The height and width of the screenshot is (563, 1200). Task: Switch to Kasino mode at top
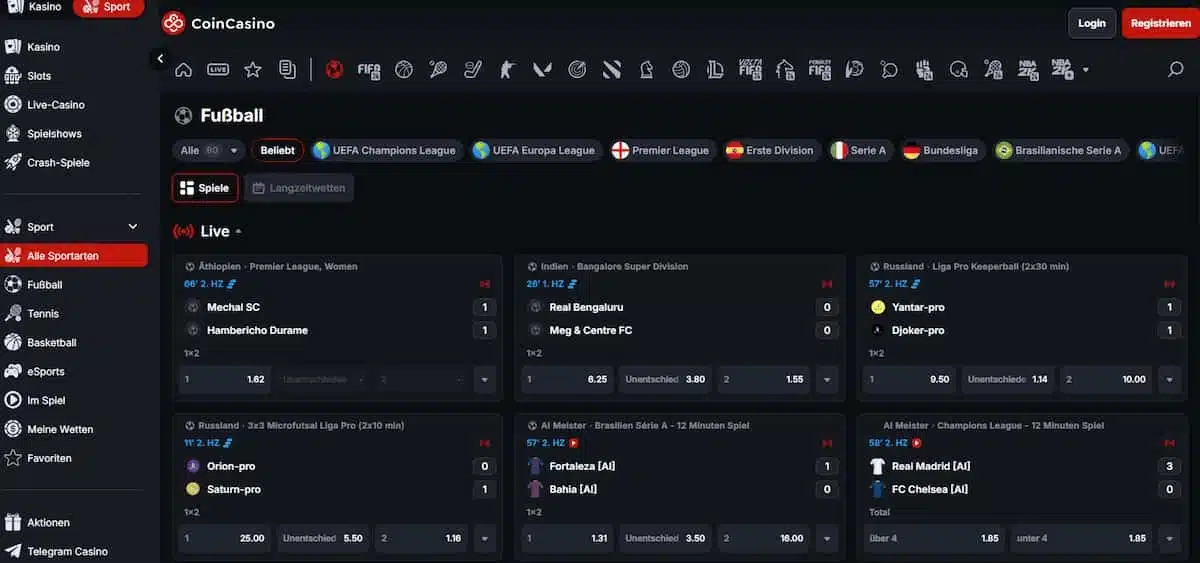pyautogui.click(x=35, y=7)
